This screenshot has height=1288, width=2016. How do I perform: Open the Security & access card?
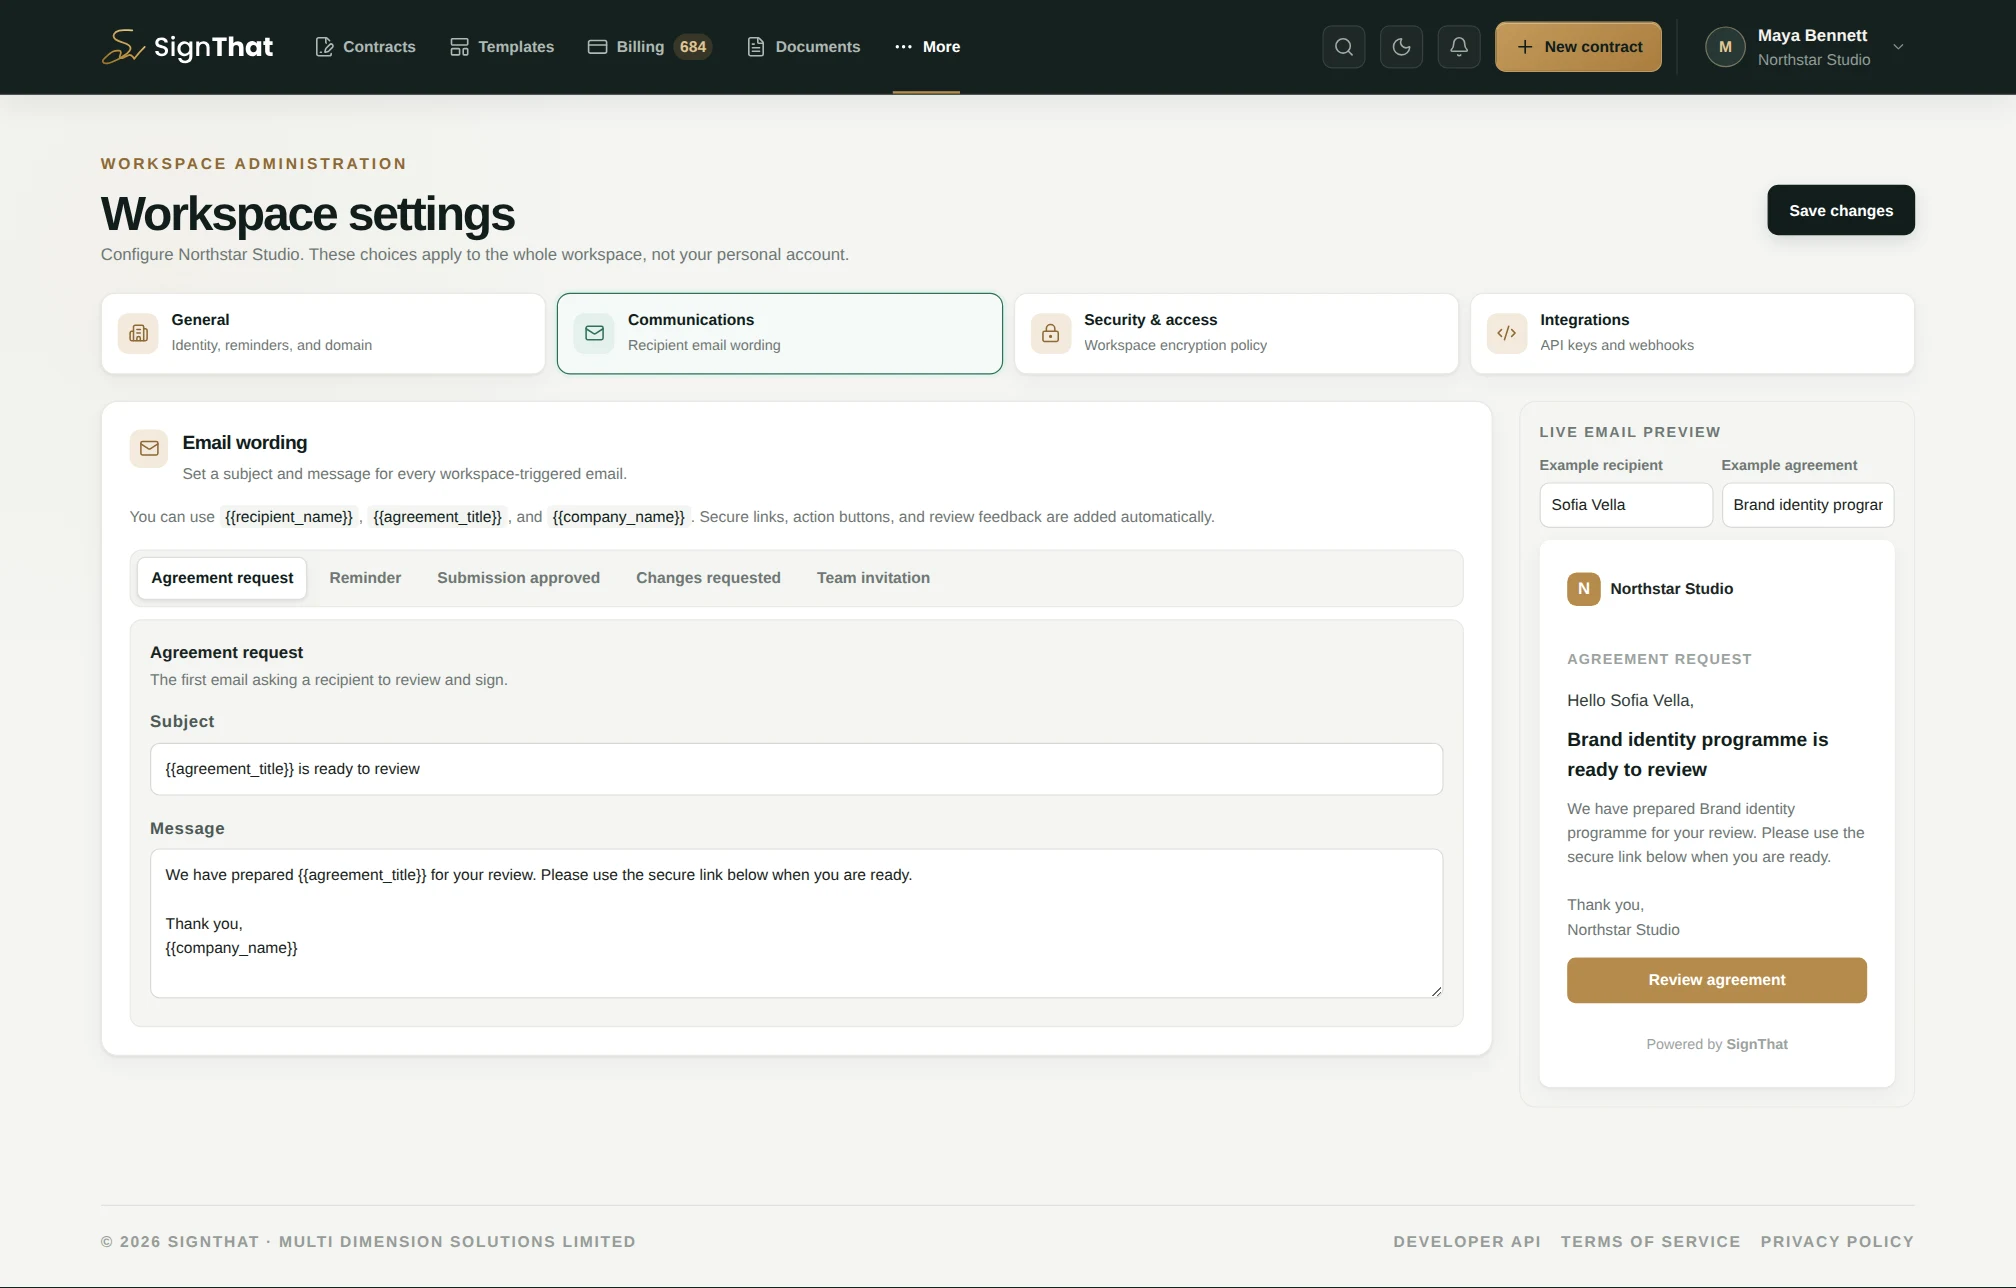tap(1236, 333)
